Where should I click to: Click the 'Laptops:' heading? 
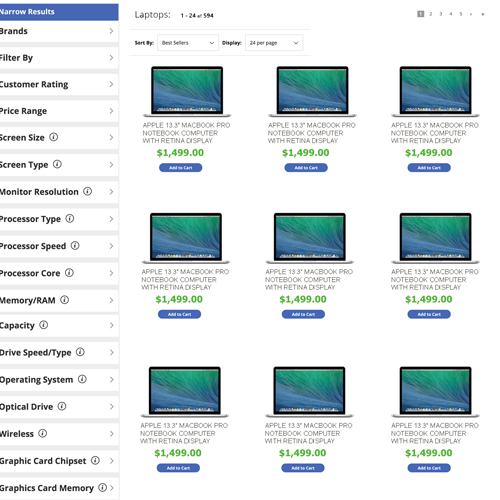(152, 15)
